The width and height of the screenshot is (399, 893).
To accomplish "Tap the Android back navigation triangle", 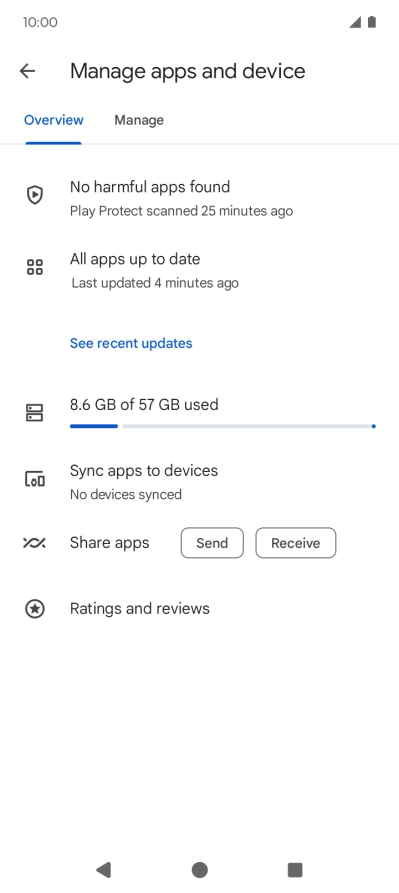I will (104, 870).
